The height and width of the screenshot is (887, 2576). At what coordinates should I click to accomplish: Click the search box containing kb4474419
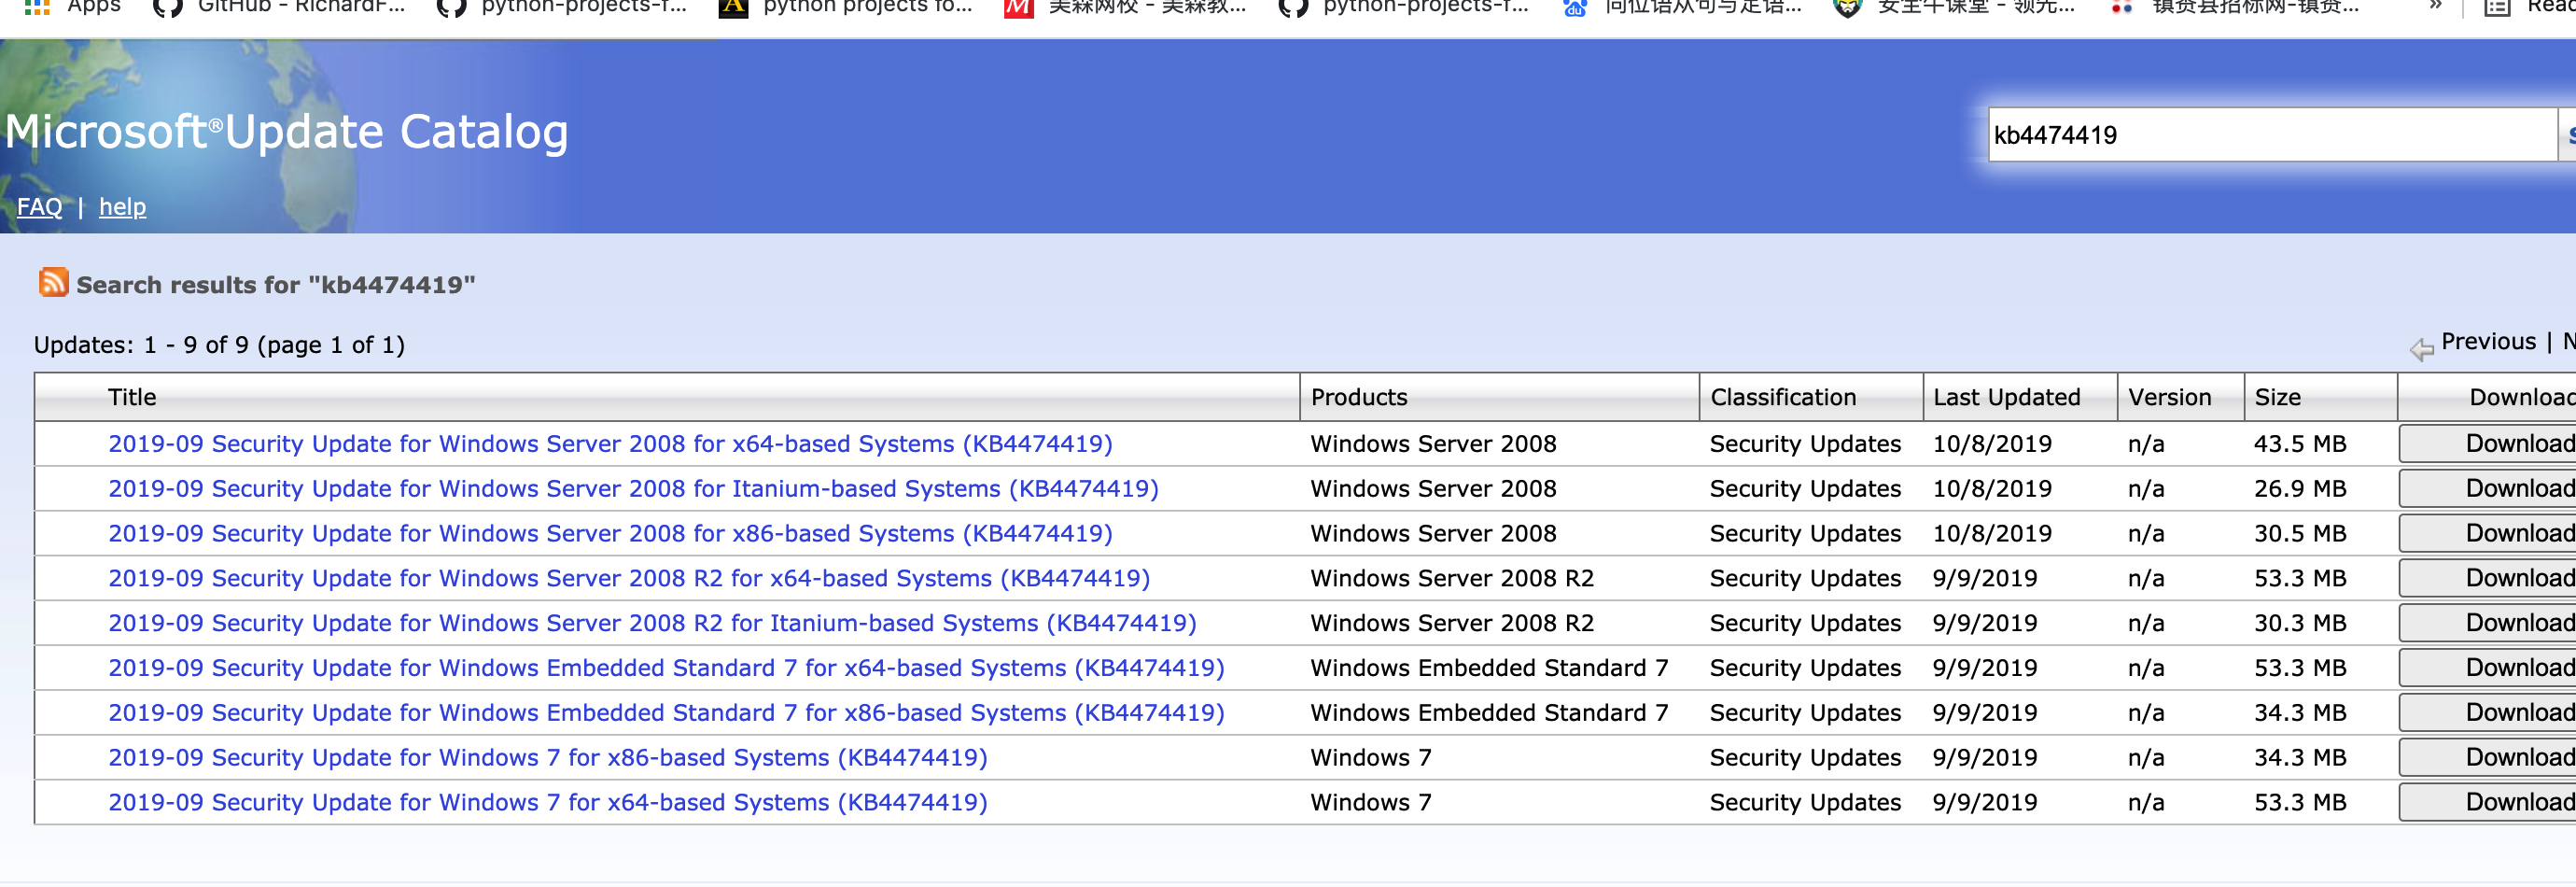pos(2272,135)
